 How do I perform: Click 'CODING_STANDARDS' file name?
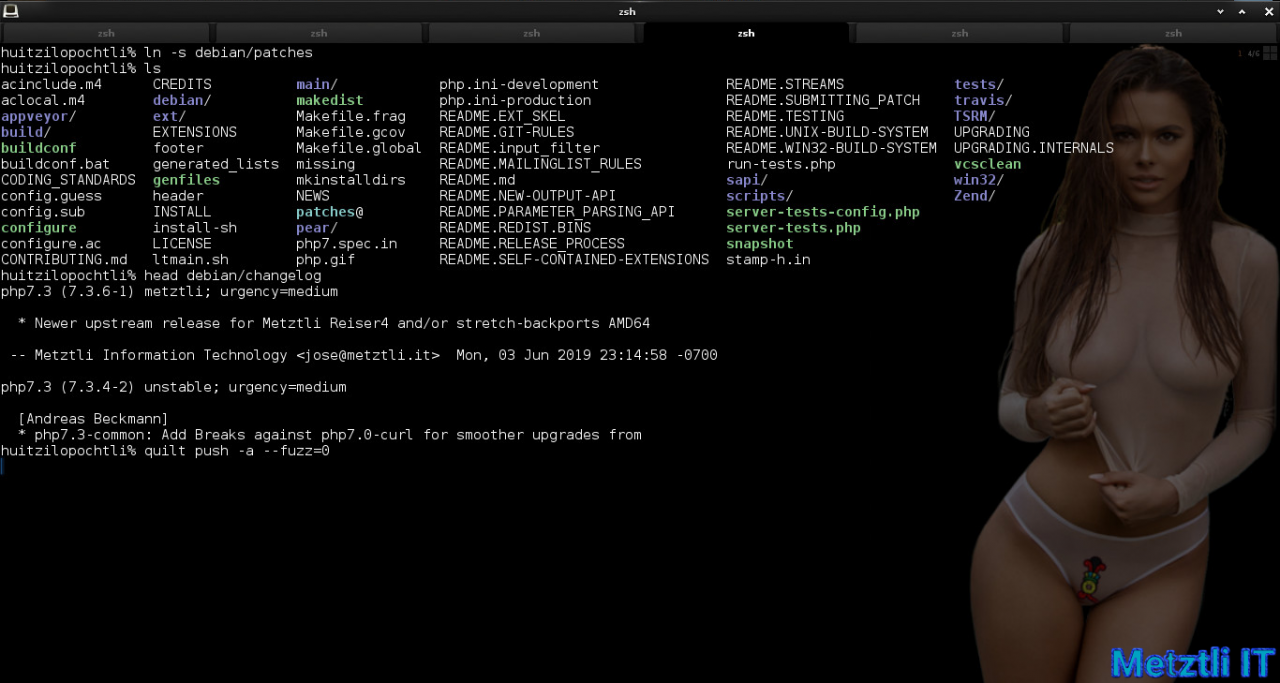(x=68, y=180)
